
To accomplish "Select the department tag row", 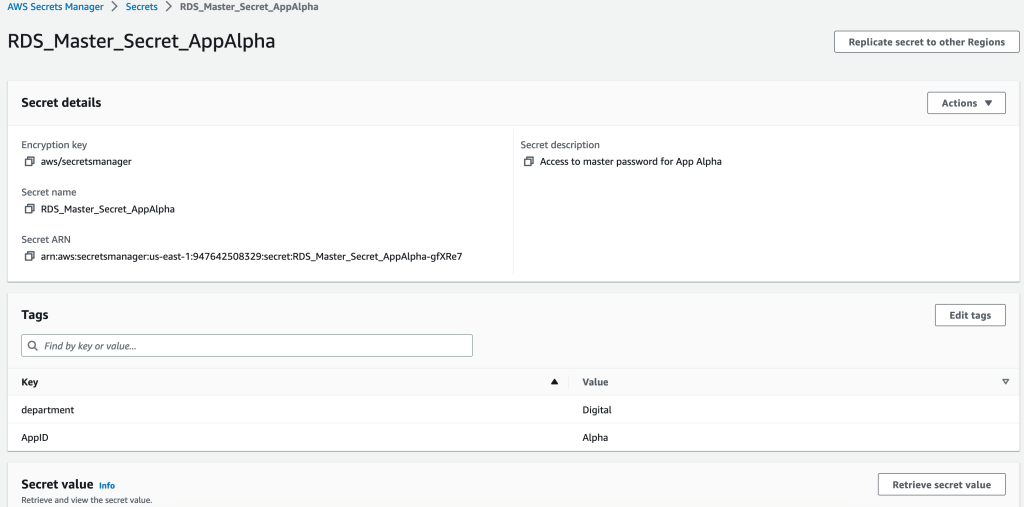I will (x=300, y=410).
